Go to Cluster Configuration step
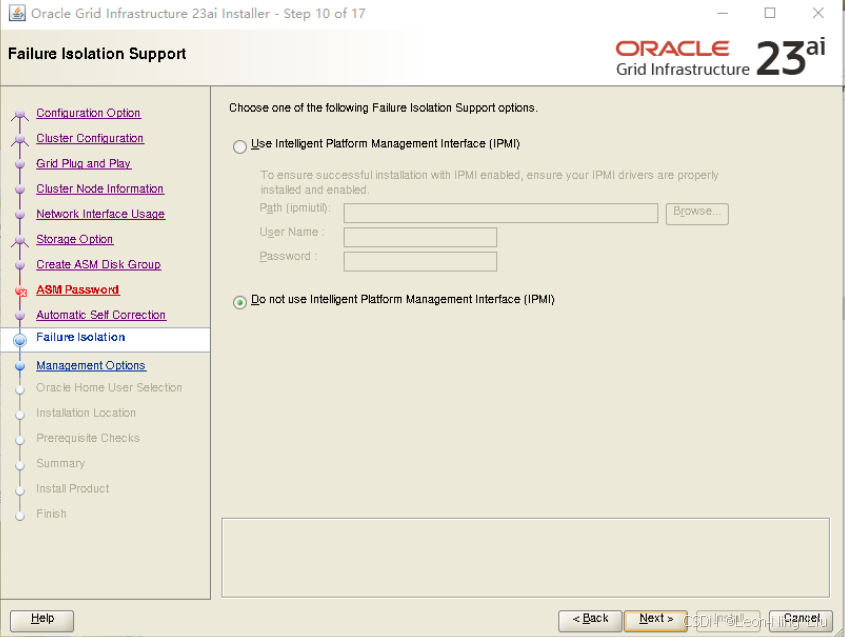 pyautogui.click(x=90, y=139)
